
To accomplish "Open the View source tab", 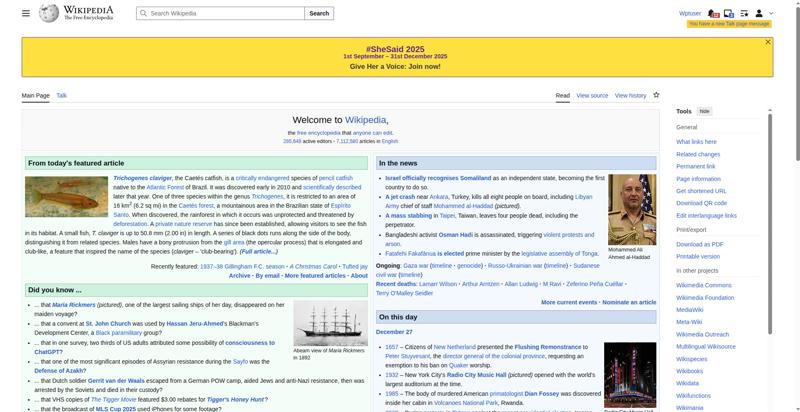I will [592, 95].
